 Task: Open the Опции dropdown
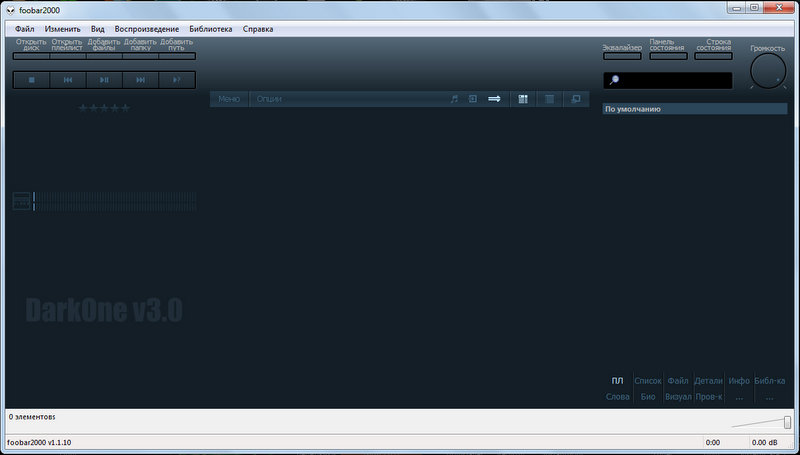[x=269, y=99]
